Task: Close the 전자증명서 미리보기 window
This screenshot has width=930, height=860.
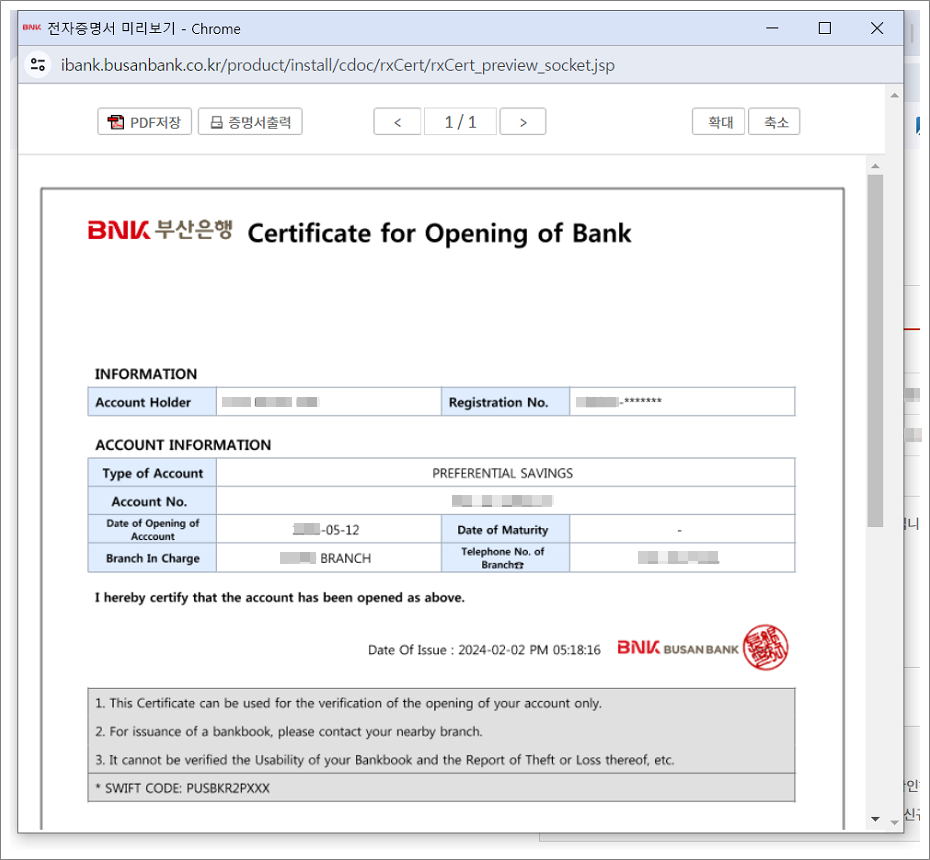Action: tap(877, 28)
